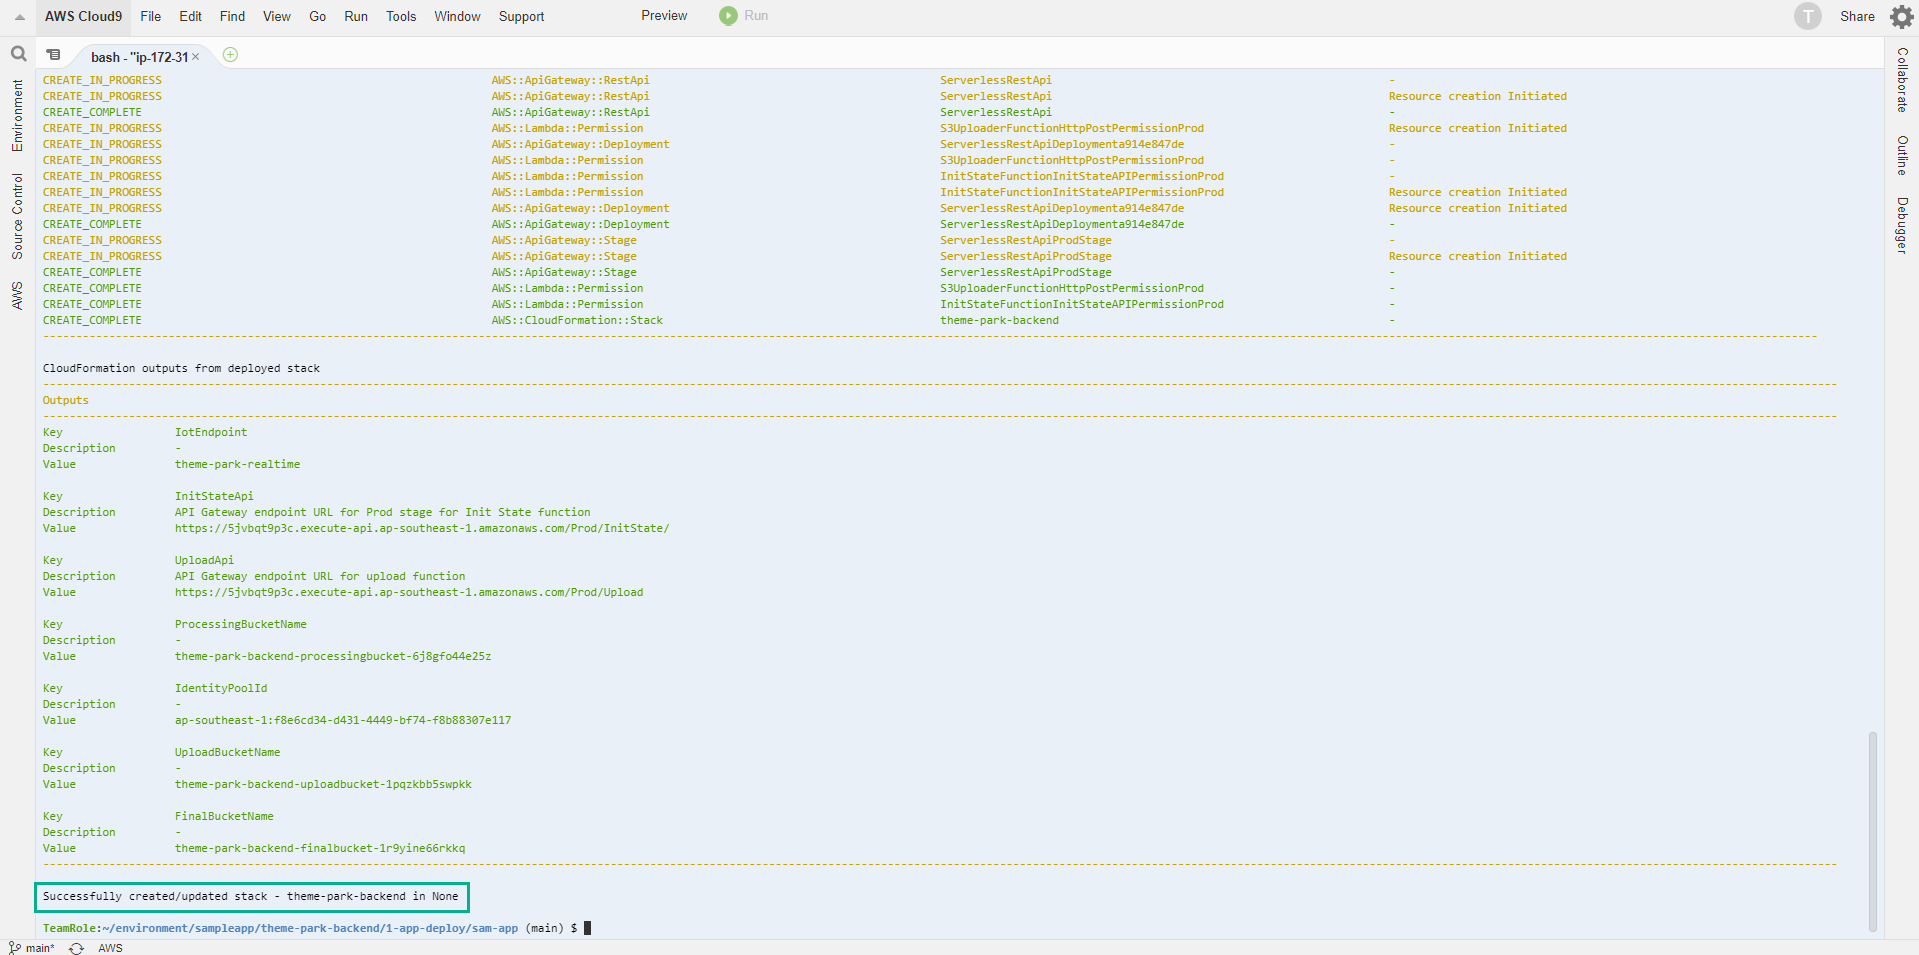Click the "IotEndpoint" key
The height and width of the screenshot is (955, 1919).
click(211, 432)
